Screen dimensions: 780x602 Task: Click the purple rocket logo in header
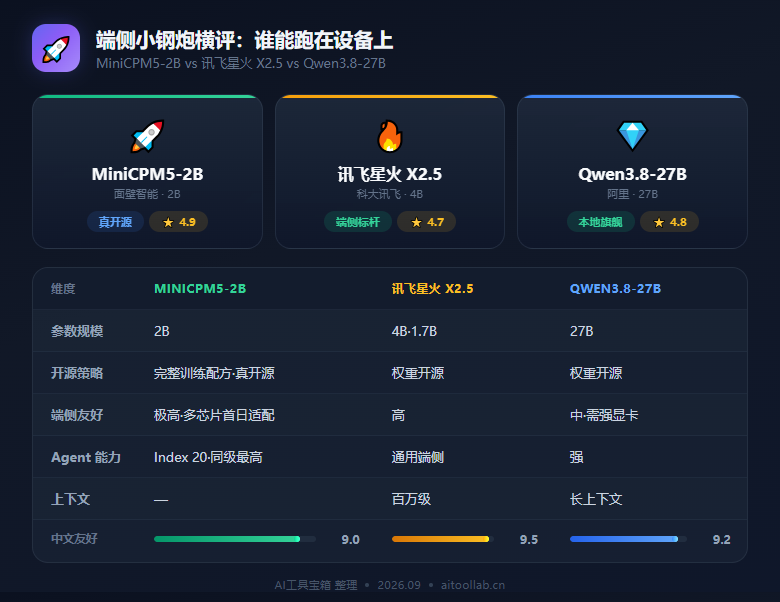(x=56, y=48)
